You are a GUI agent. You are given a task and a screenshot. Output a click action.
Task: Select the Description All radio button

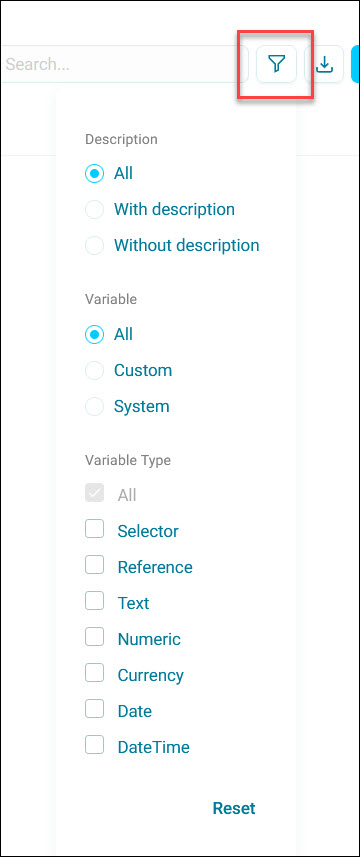click(95, 174)
